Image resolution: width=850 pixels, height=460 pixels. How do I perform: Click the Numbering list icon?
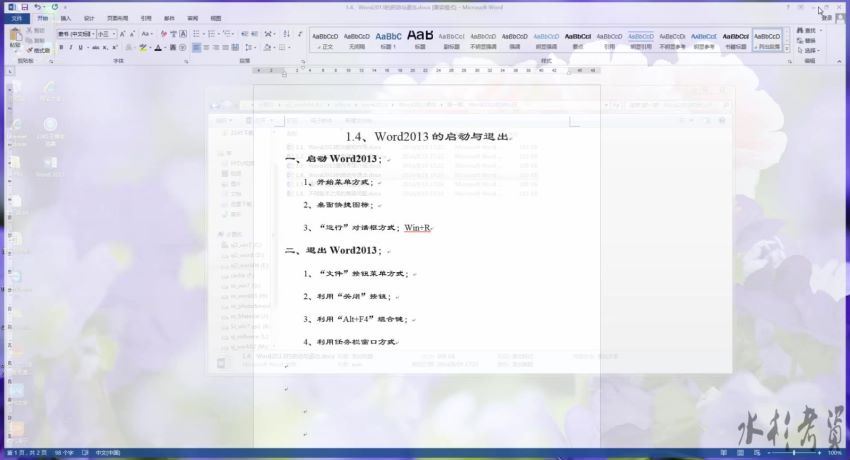tap(211, 34)
